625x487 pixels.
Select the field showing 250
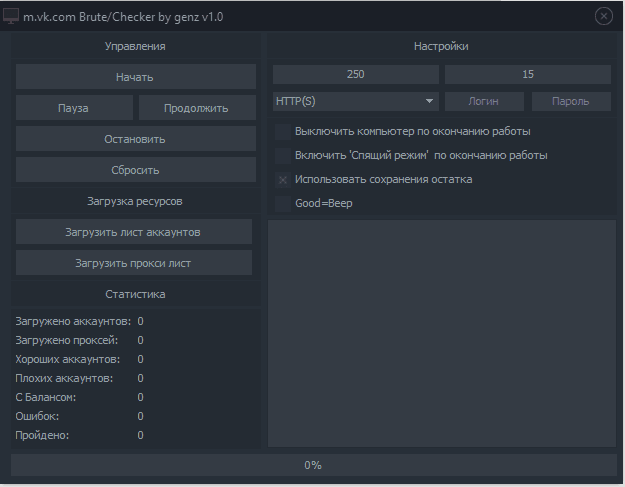tap(356, 75)
